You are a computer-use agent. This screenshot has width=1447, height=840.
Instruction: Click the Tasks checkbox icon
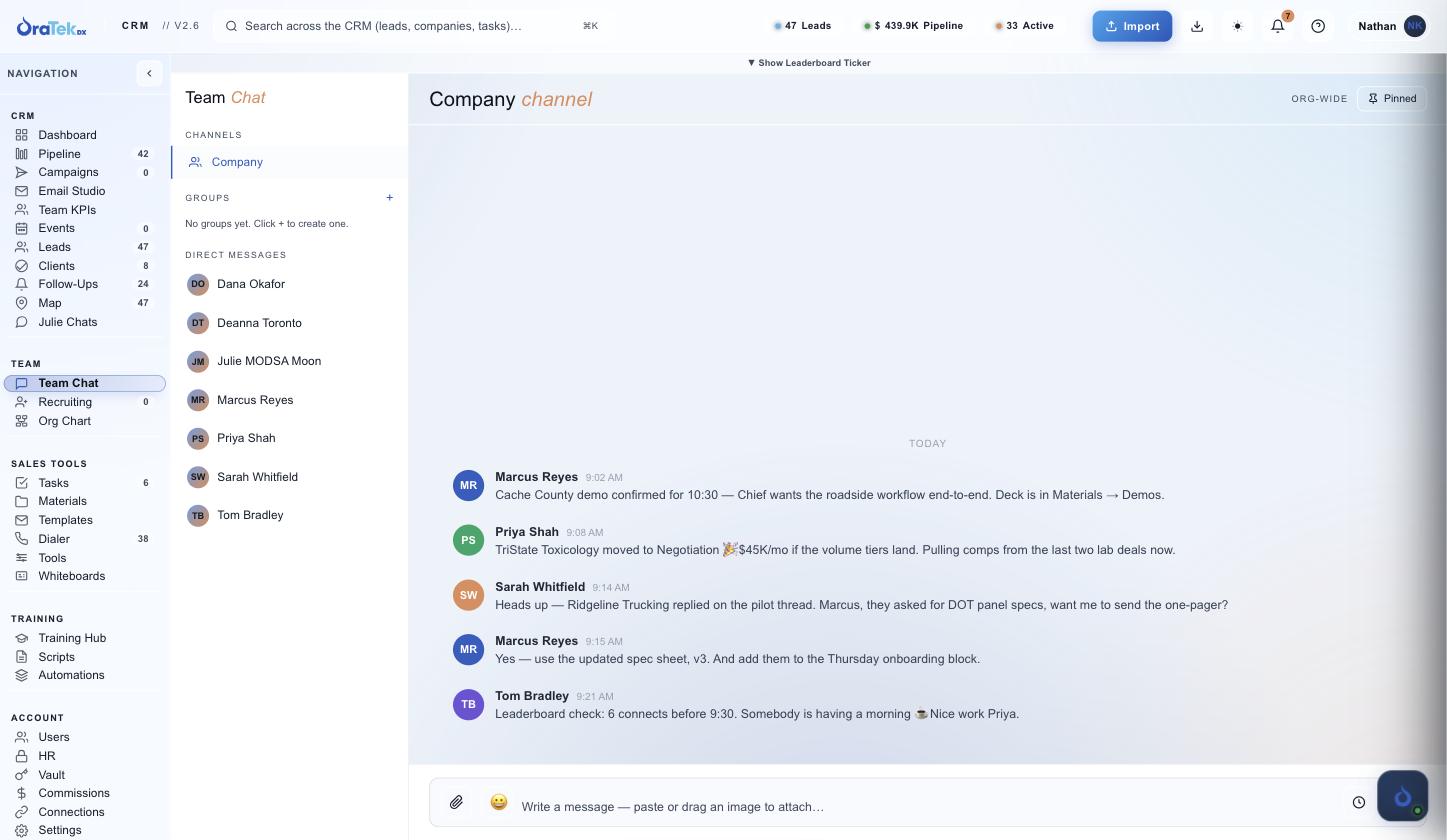[x=21, y=483]
